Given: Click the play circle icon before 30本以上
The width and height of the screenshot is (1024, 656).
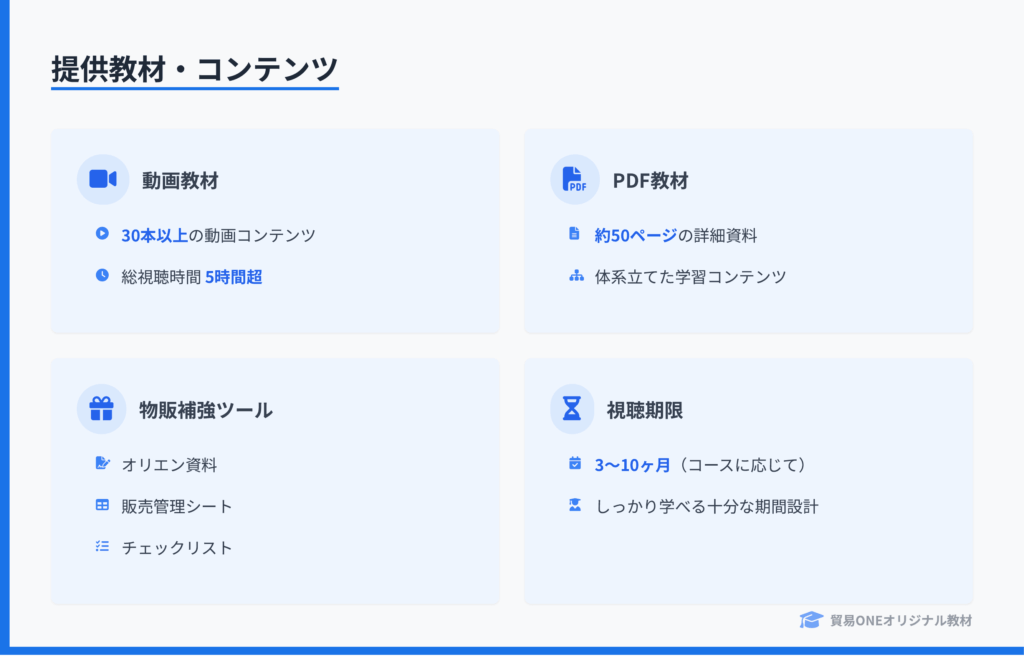Looking at the screenshot, I should coord(102,233).
